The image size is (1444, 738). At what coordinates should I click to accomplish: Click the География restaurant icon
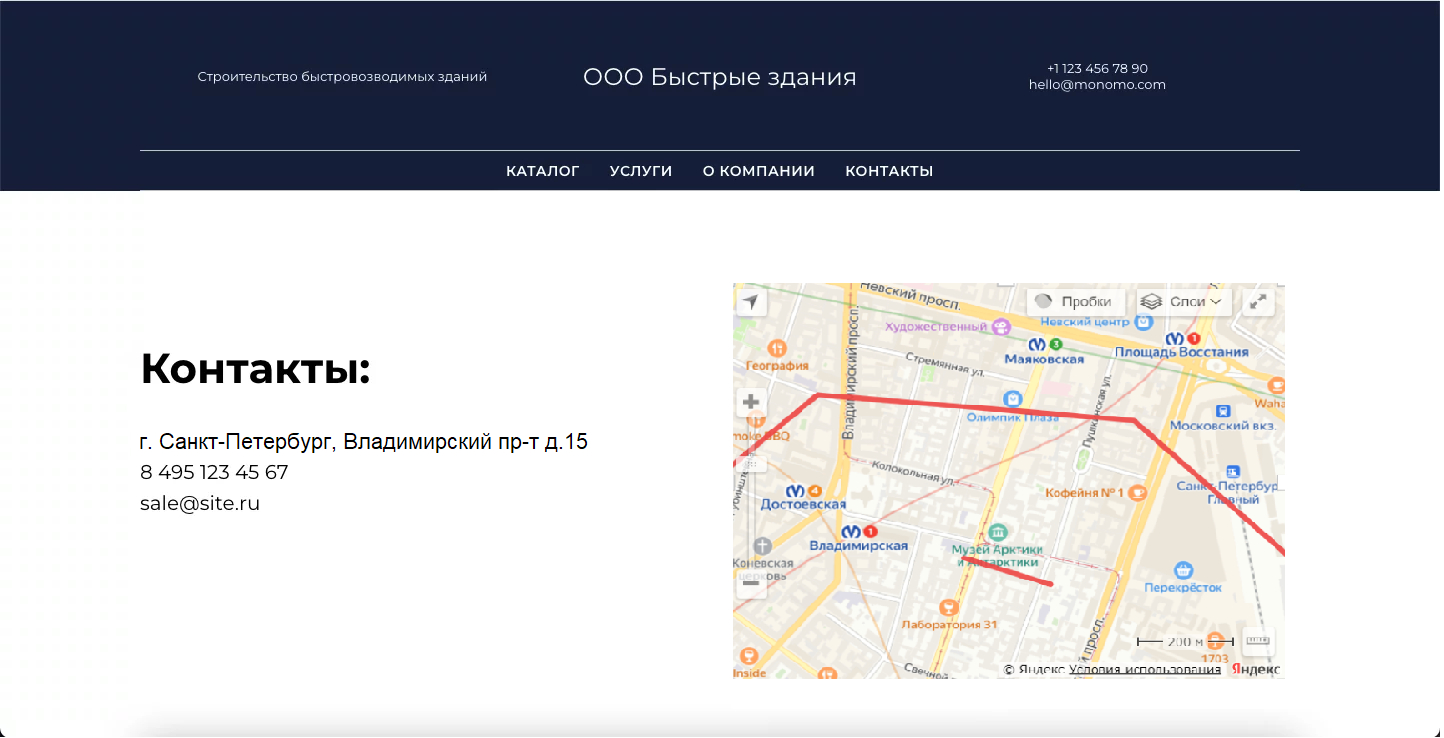pos(777,348)
